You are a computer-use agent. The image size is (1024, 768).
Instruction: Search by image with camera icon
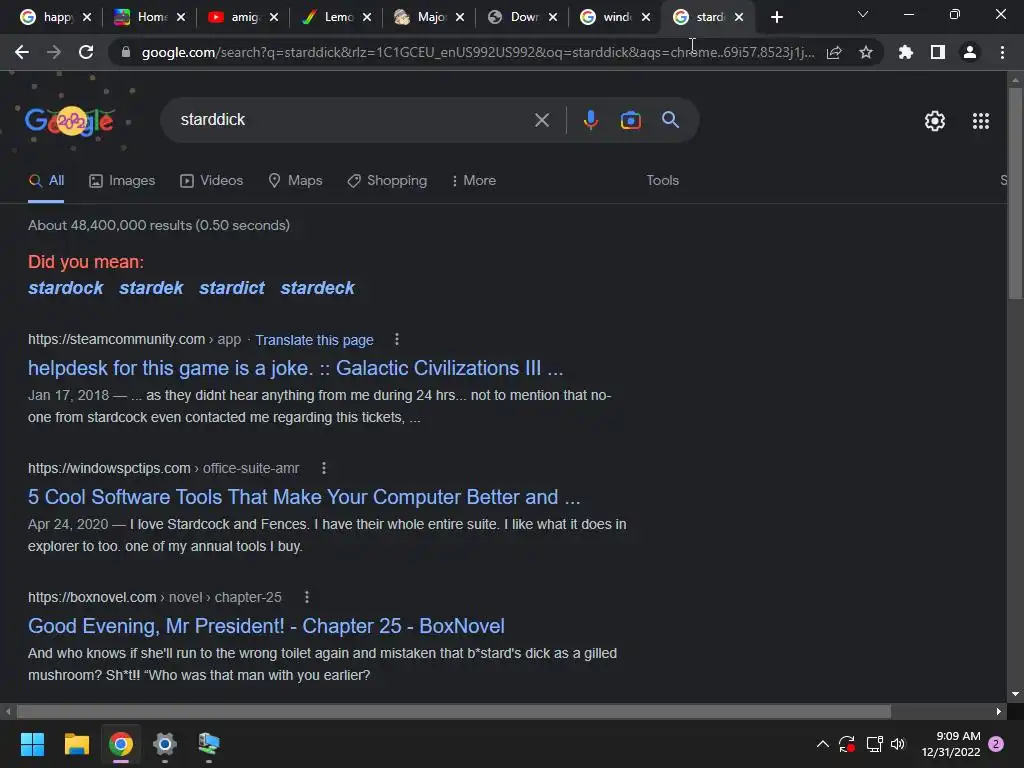[630, 120]
